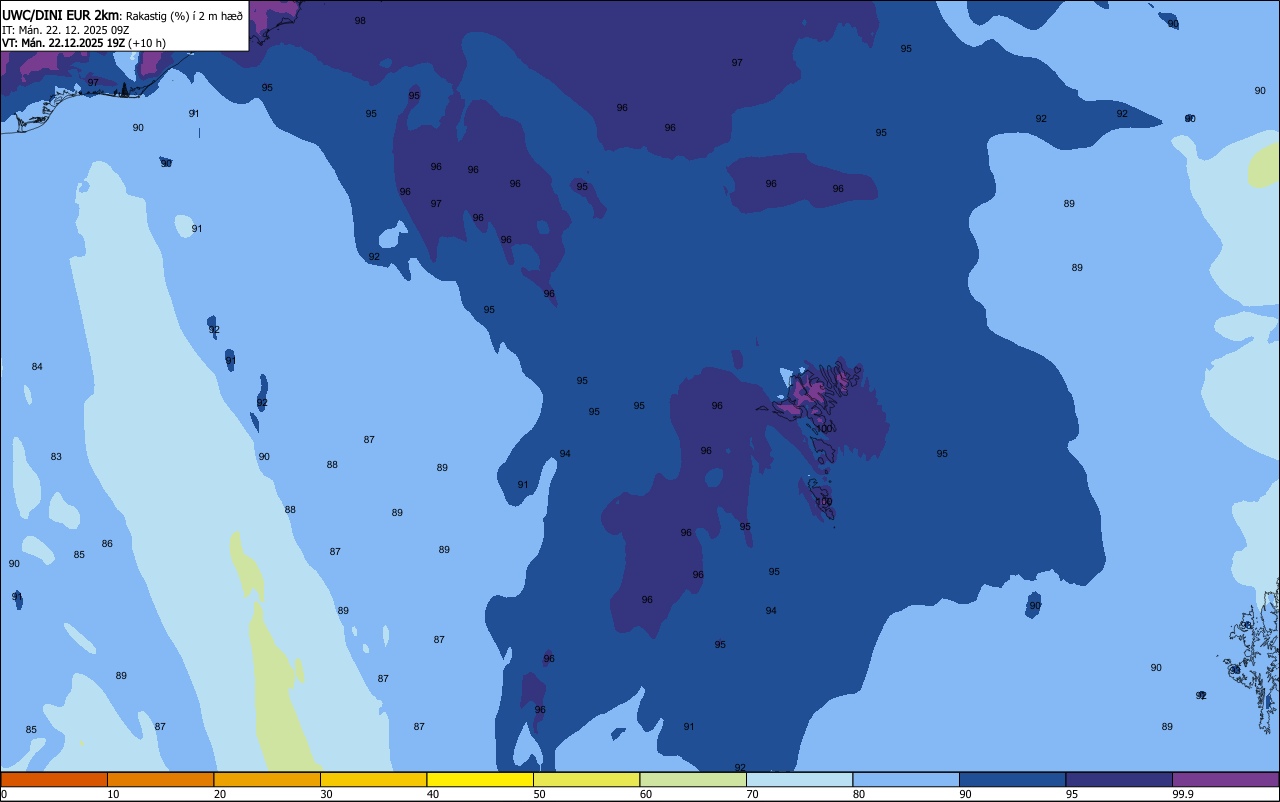Click the 10–20 orange legend swatch
The width and height of the screenshot is (1280, 802).
coord(161,779)
